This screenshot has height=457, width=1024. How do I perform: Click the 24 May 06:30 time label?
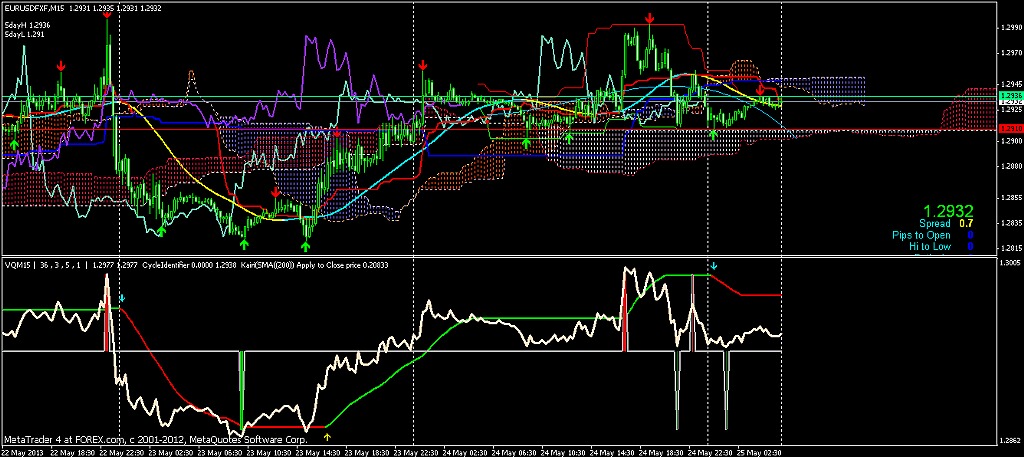coord(512,452)
